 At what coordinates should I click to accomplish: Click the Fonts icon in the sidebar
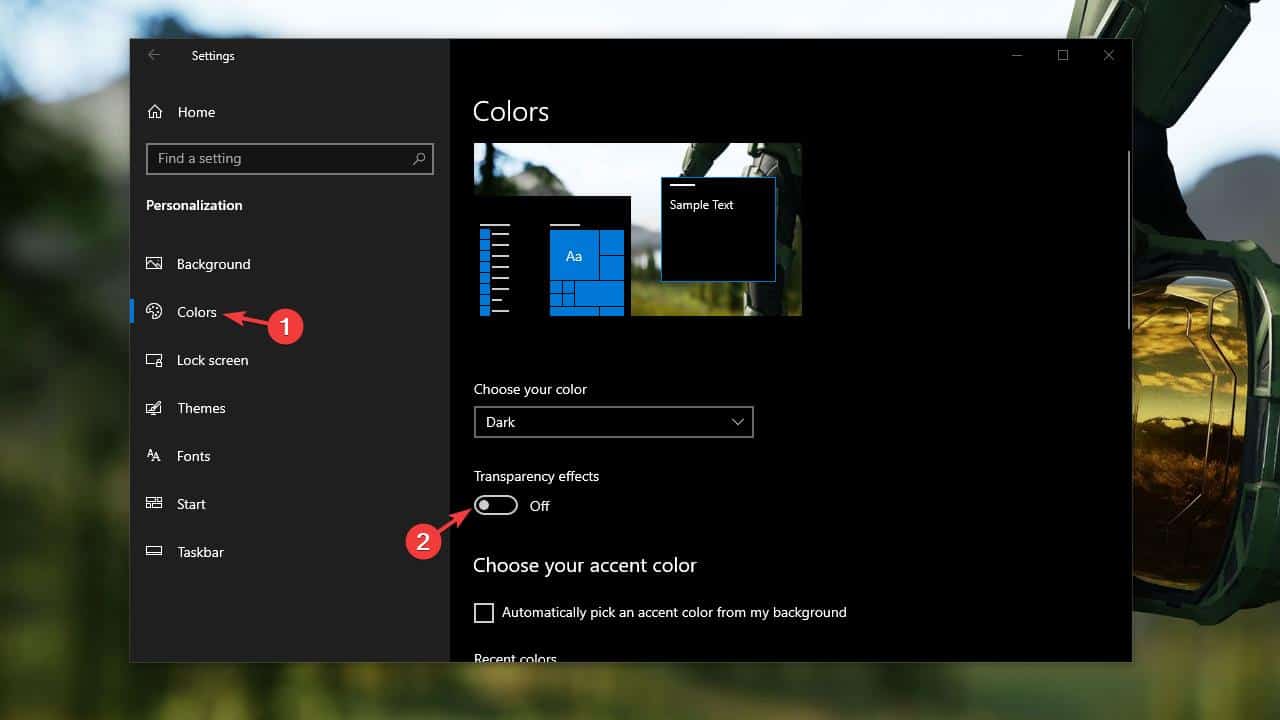click(154, 456)
